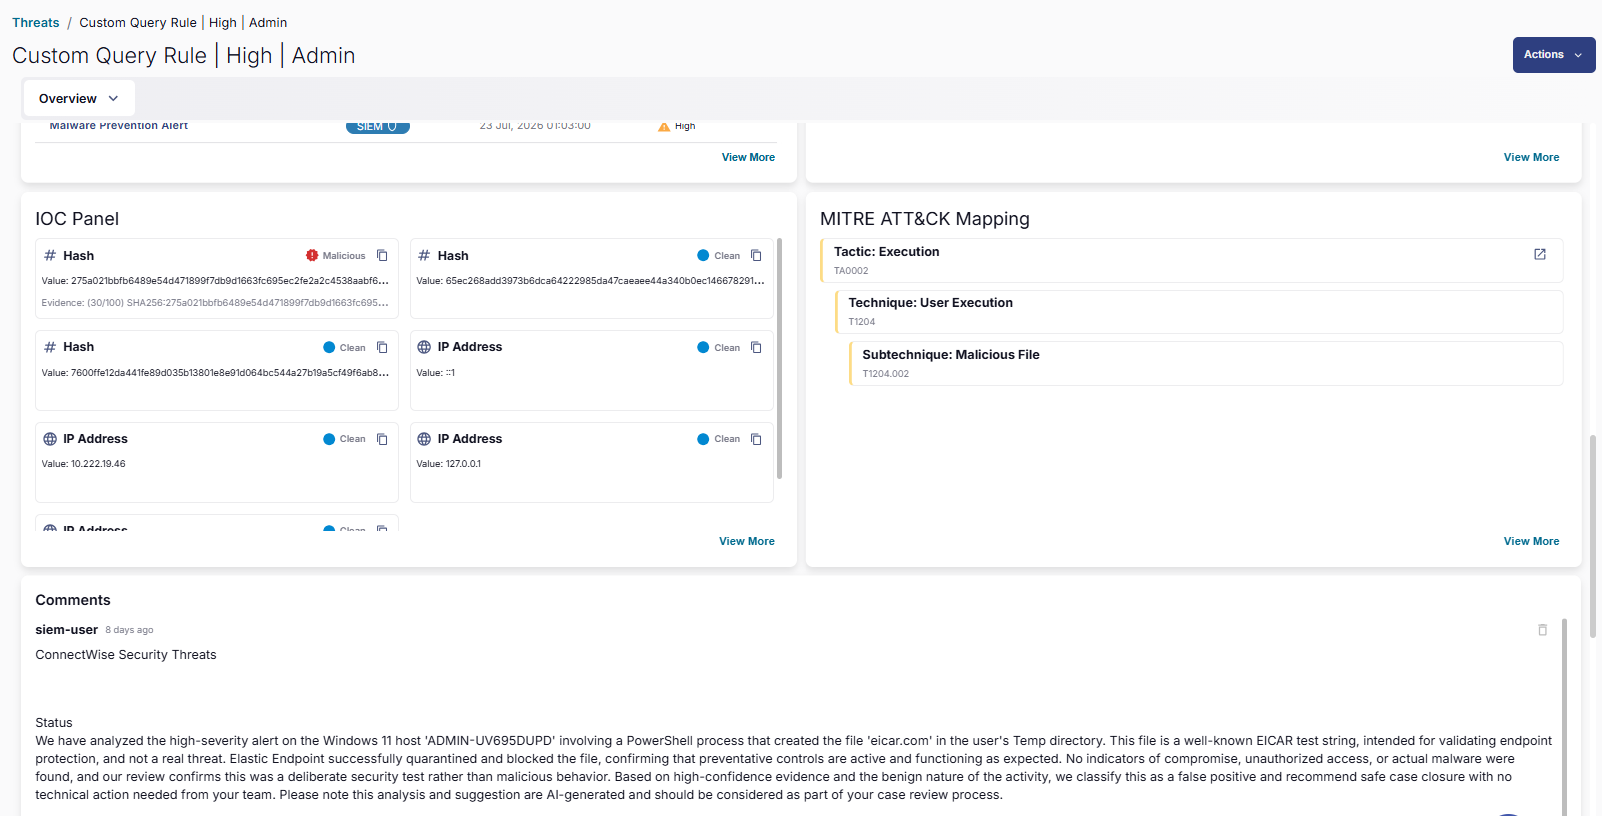Click the hash icon for the 7600ffe12da card
The height and width of the screenshot is (816, 1602).
(50, 347)
